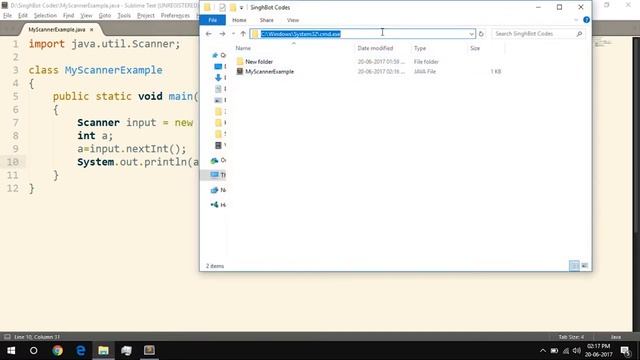Open Java syntax selector in status bar
The width and height of the screenshot is (640, 360).
(616, 337)
